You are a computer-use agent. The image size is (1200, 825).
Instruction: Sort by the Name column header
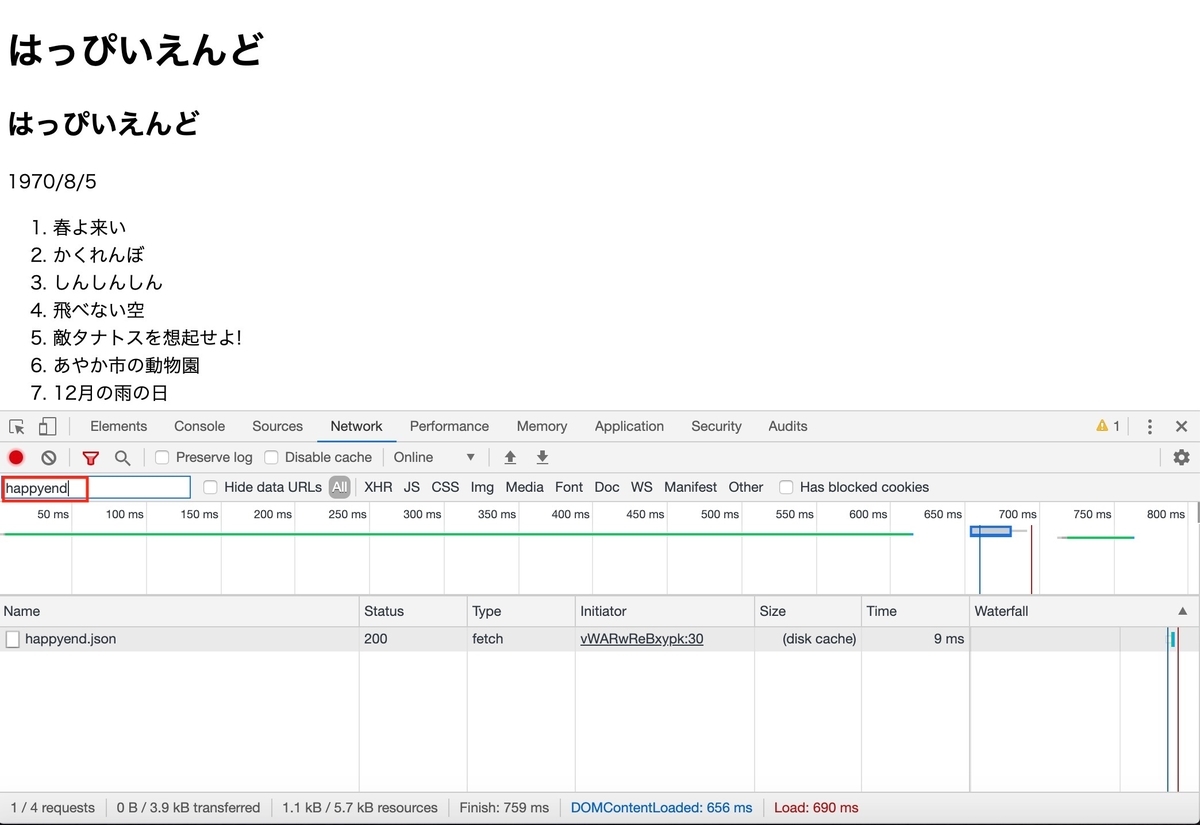pyautogui.click(x=180, y=611)
